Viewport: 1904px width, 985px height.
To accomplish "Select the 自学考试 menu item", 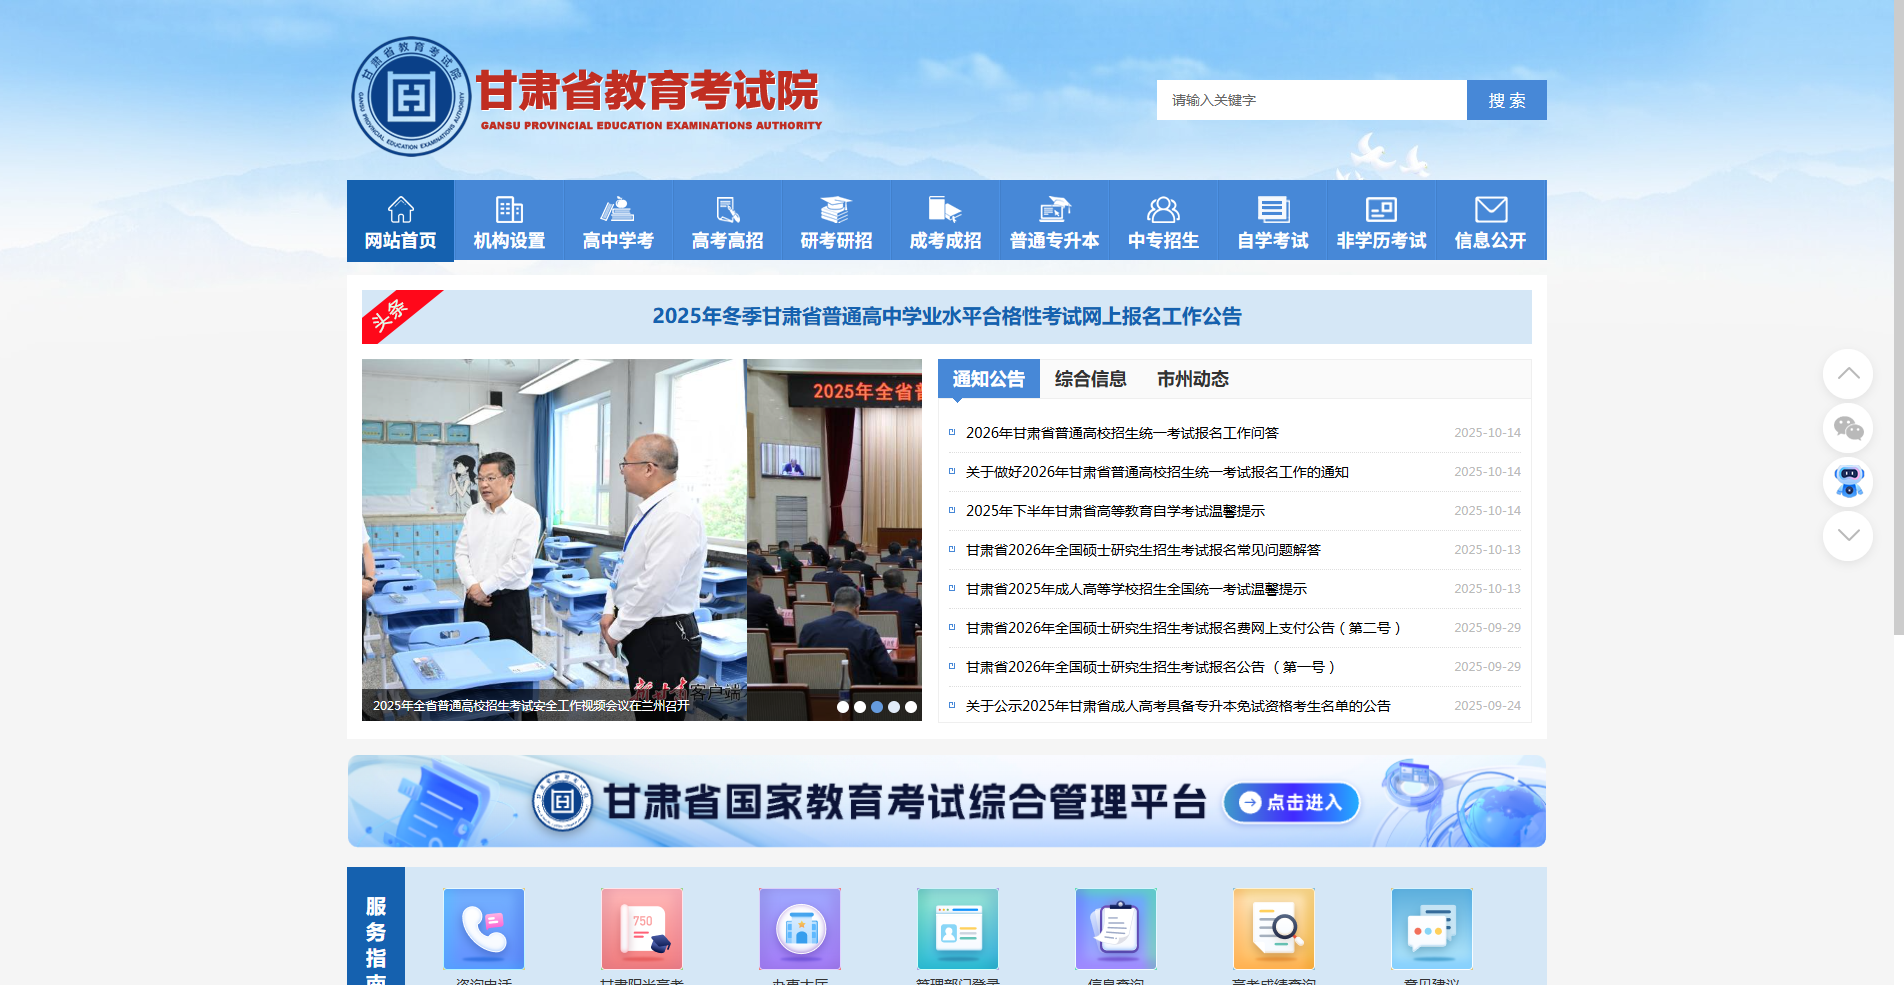I will pos(1272,220).
